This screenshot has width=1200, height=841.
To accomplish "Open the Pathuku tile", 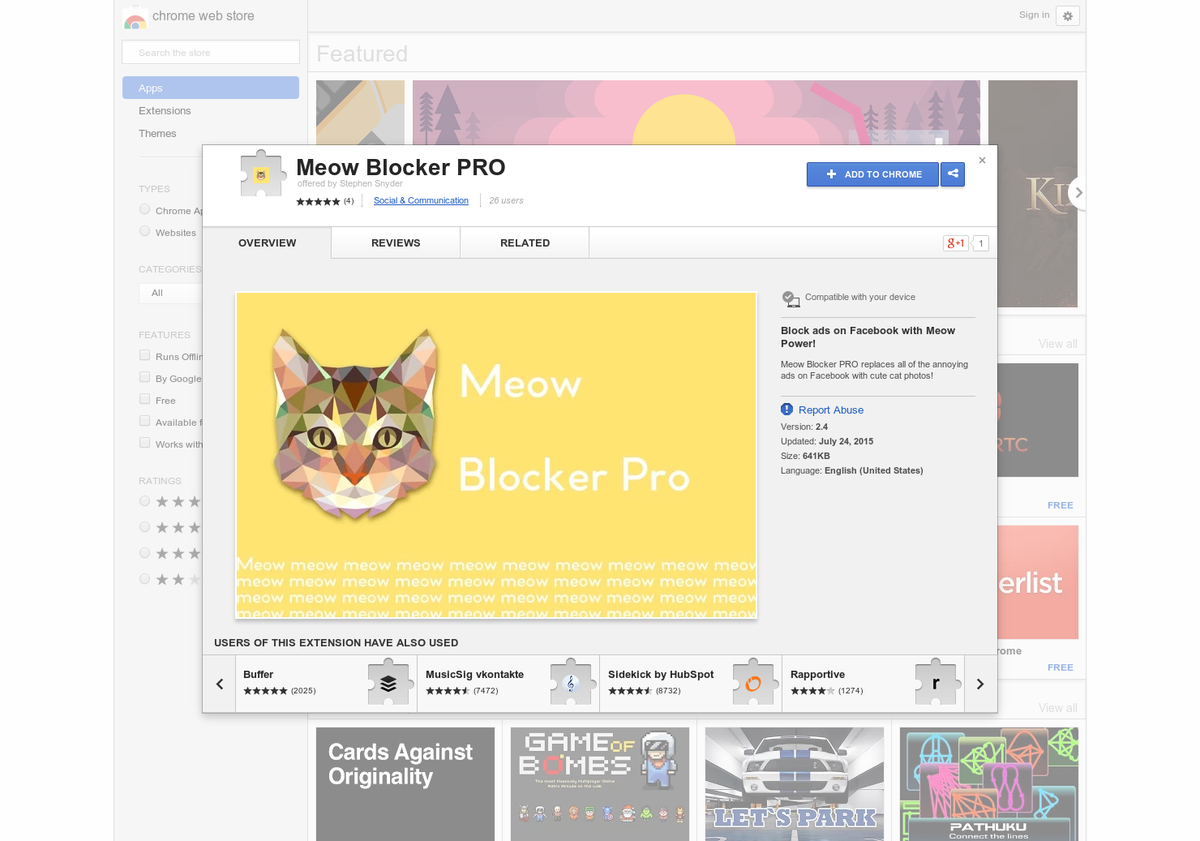I will coord(989,784).
